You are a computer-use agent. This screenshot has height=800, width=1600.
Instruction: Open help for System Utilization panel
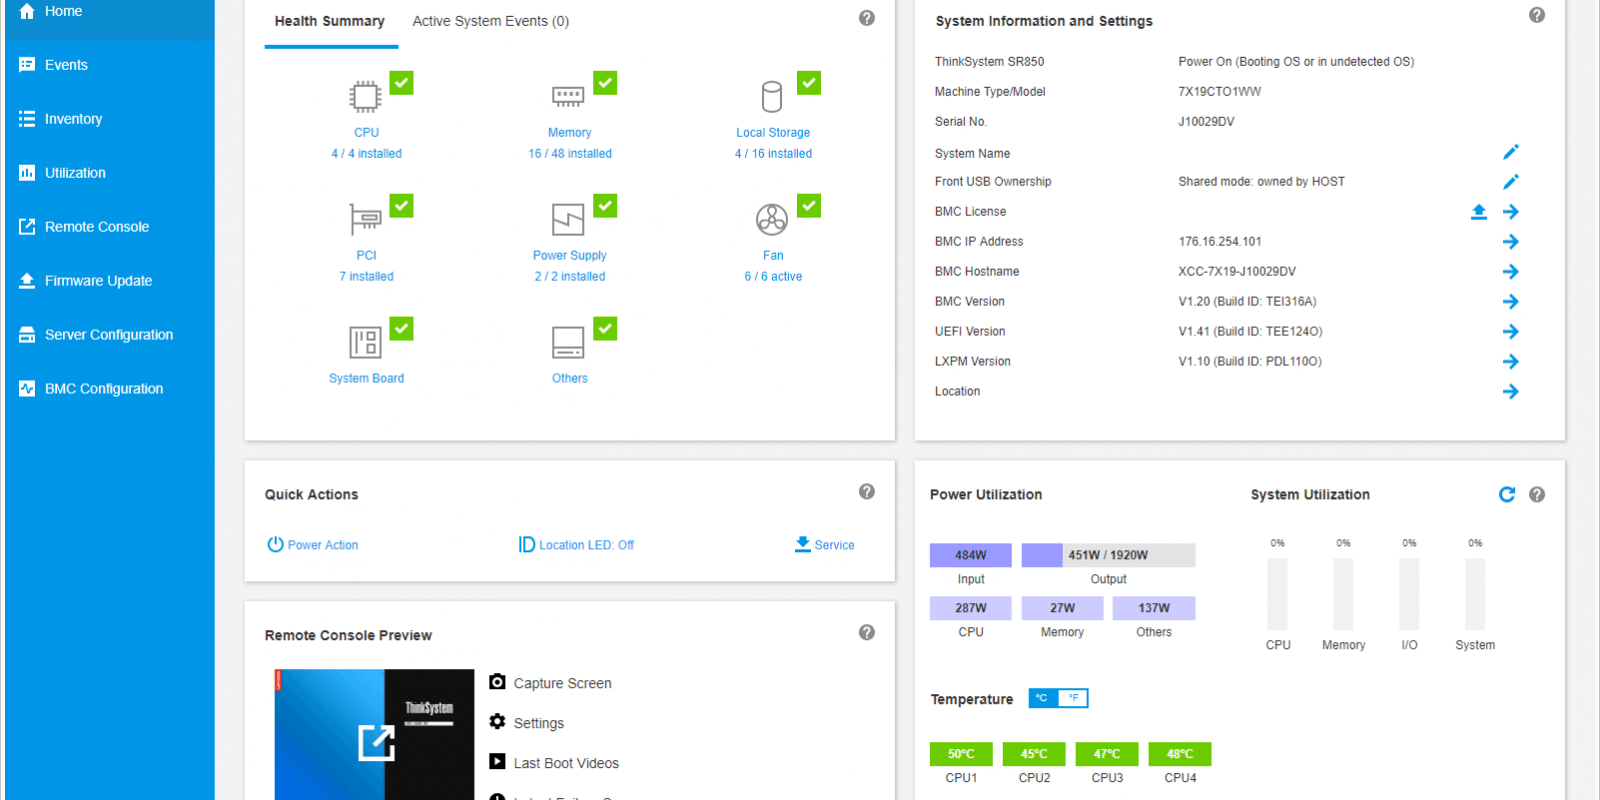pyautogui.click(x=1537, y=494)
